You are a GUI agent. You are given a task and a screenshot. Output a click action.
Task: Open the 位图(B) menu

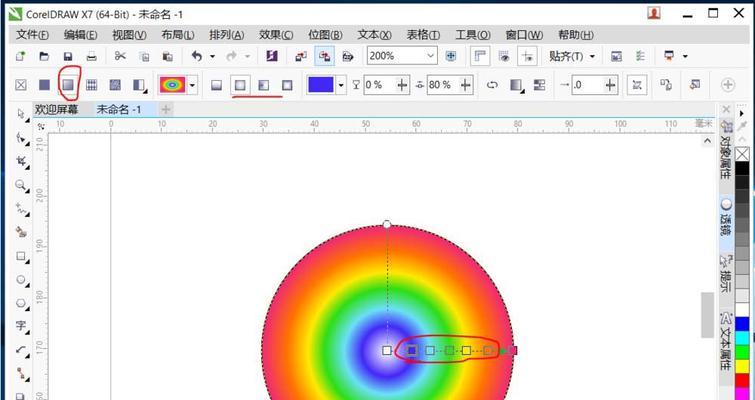[x=325, y=35]
